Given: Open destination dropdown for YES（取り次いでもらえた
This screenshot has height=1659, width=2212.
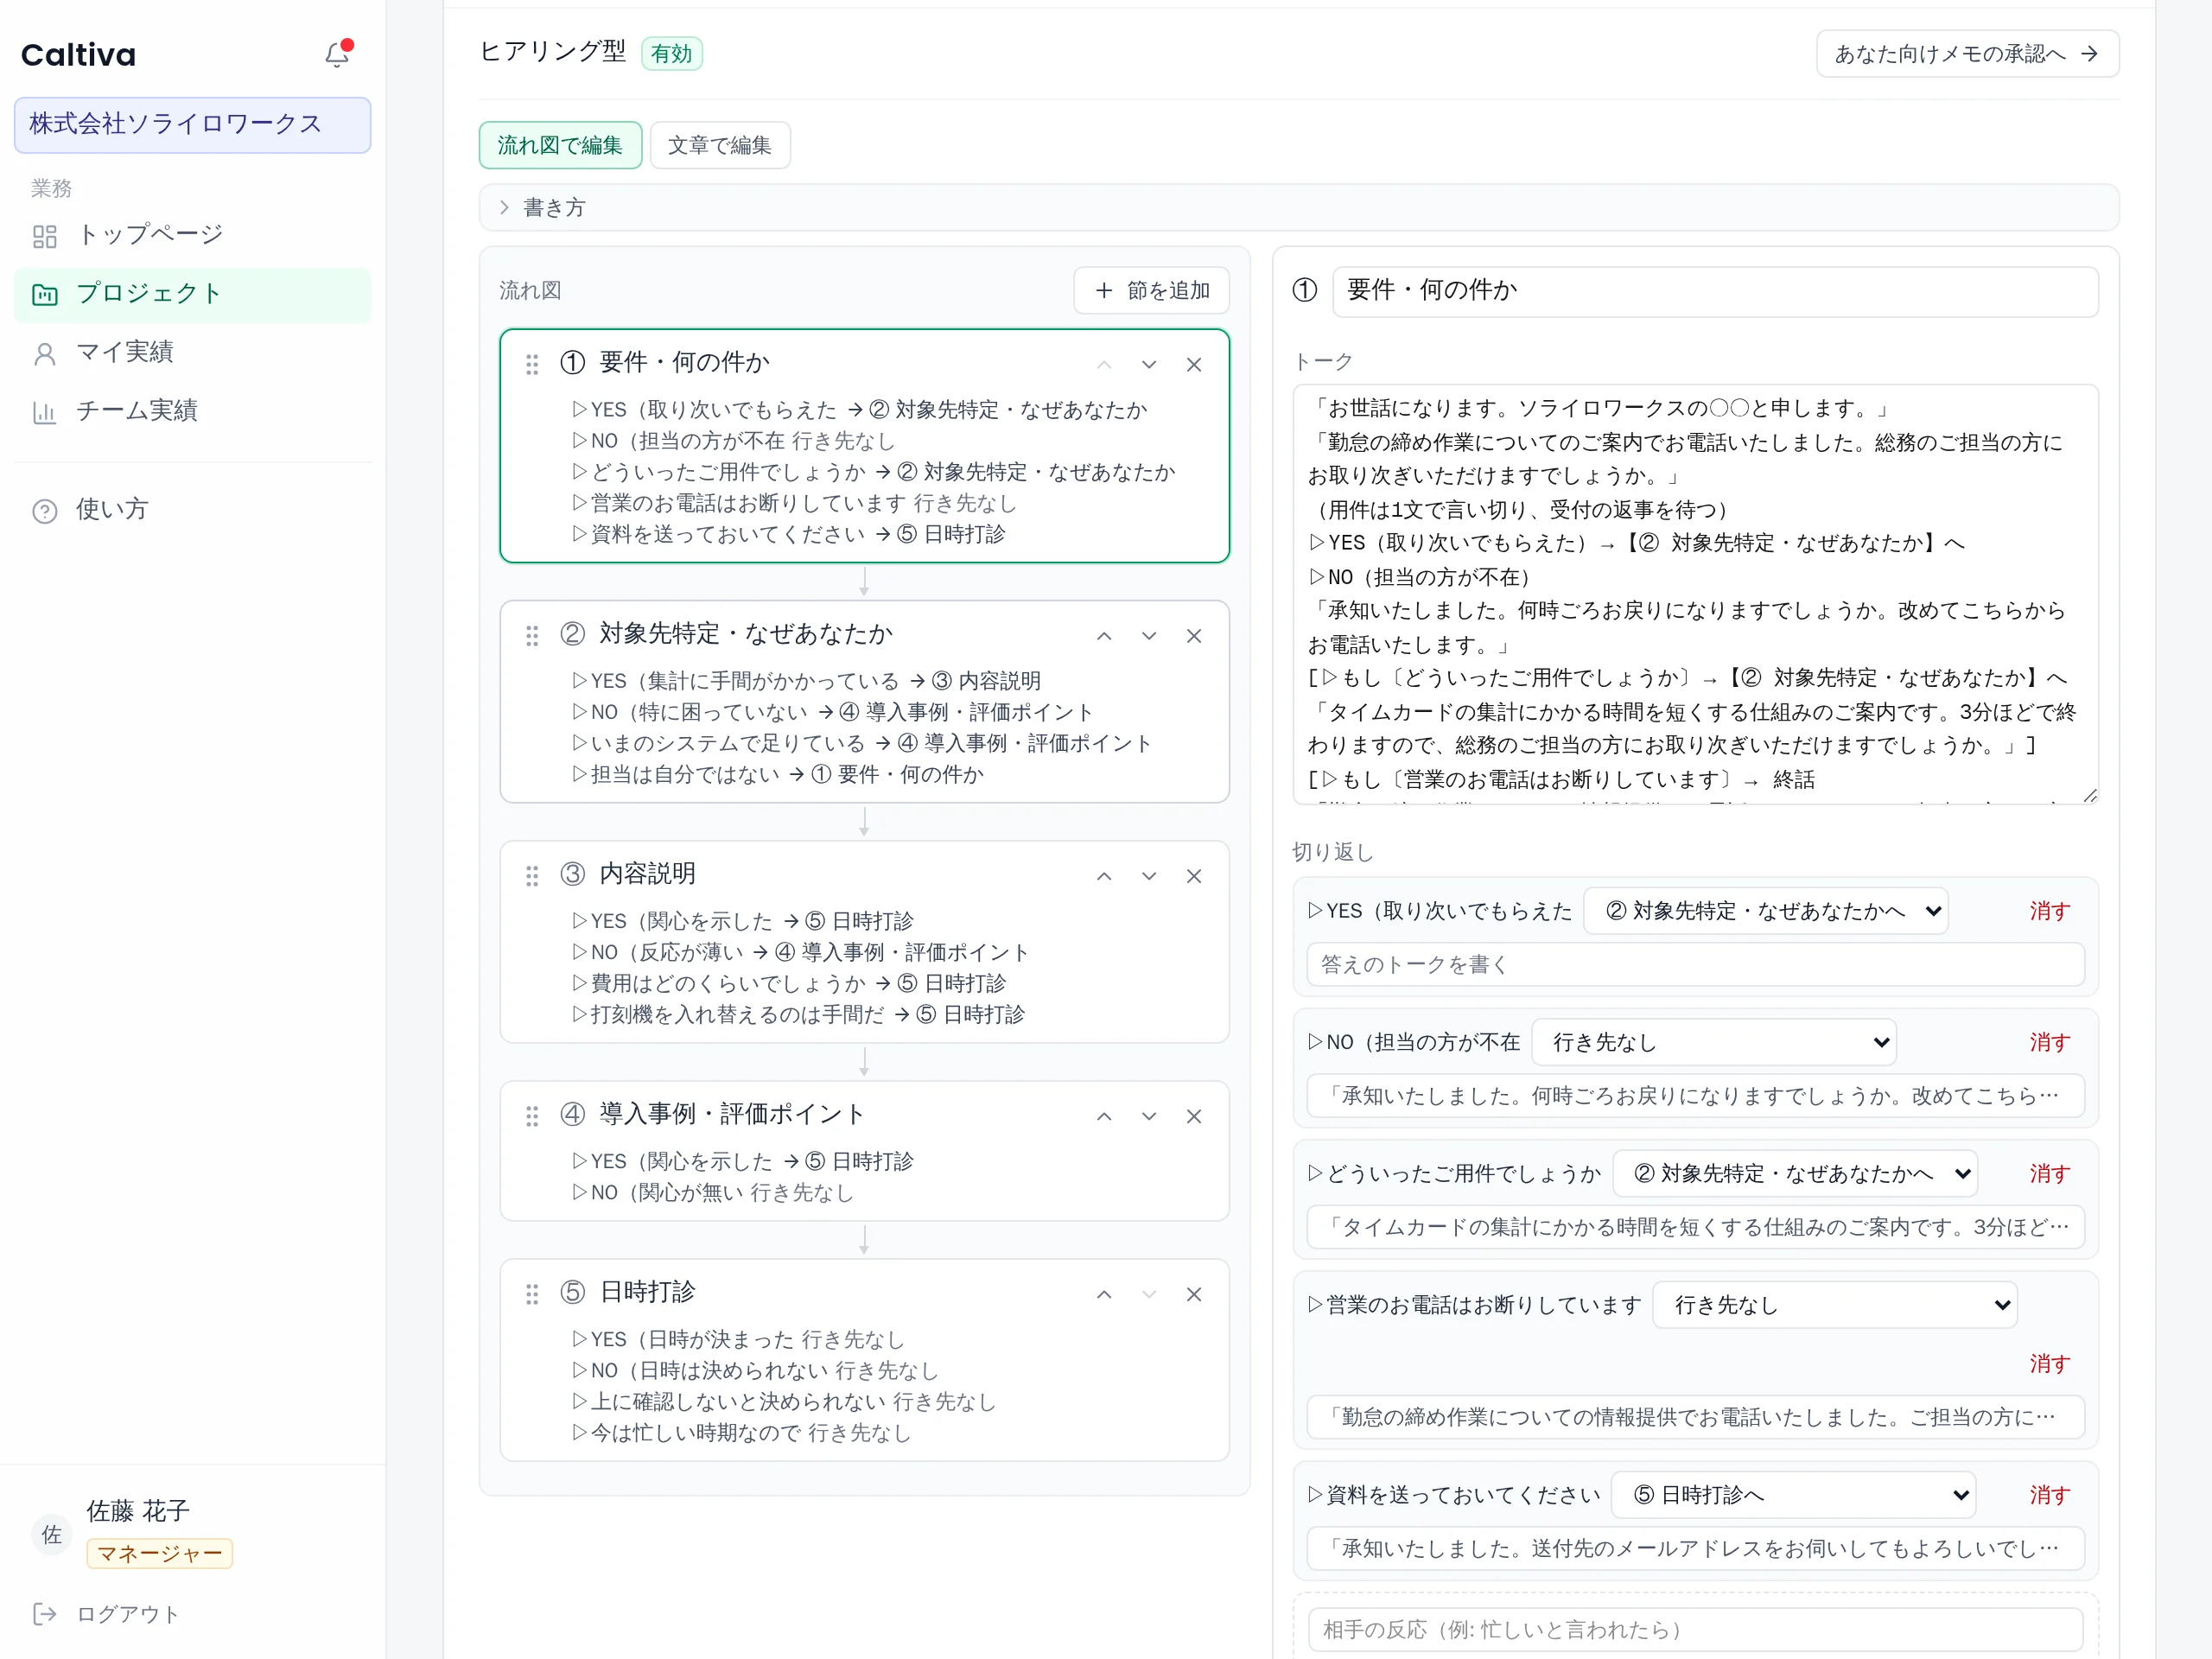Looking at the screenshot, I should (1766, 911).
